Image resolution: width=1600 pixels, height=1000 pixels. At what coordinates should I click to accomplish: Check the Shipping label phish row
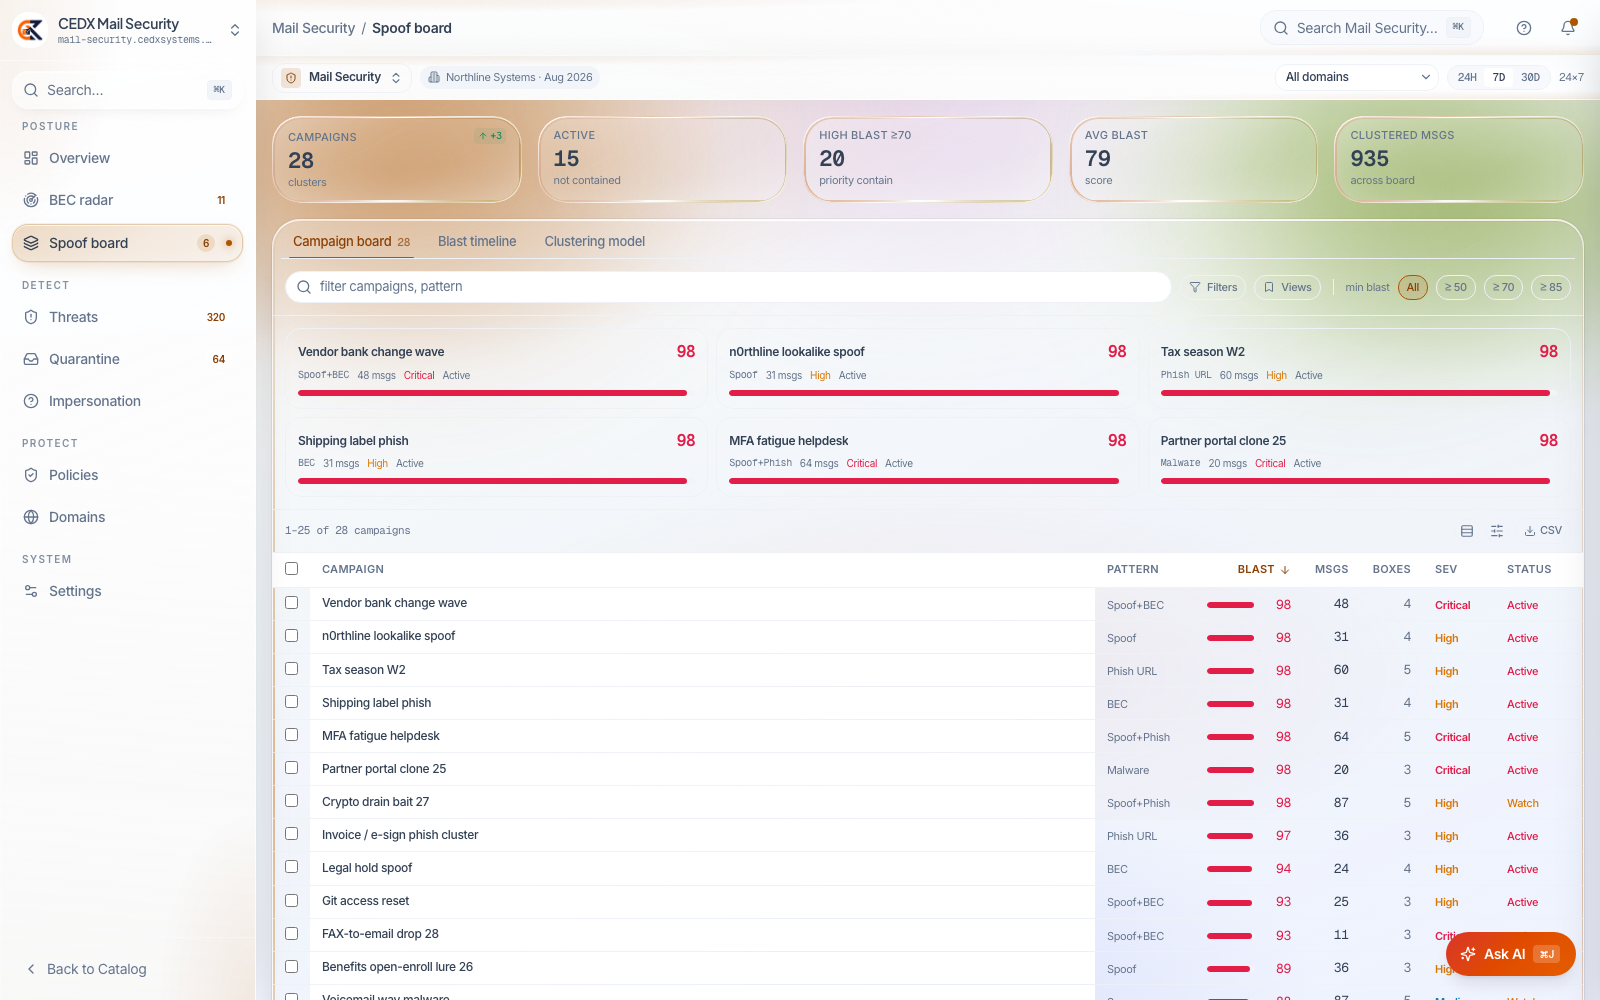292,702
